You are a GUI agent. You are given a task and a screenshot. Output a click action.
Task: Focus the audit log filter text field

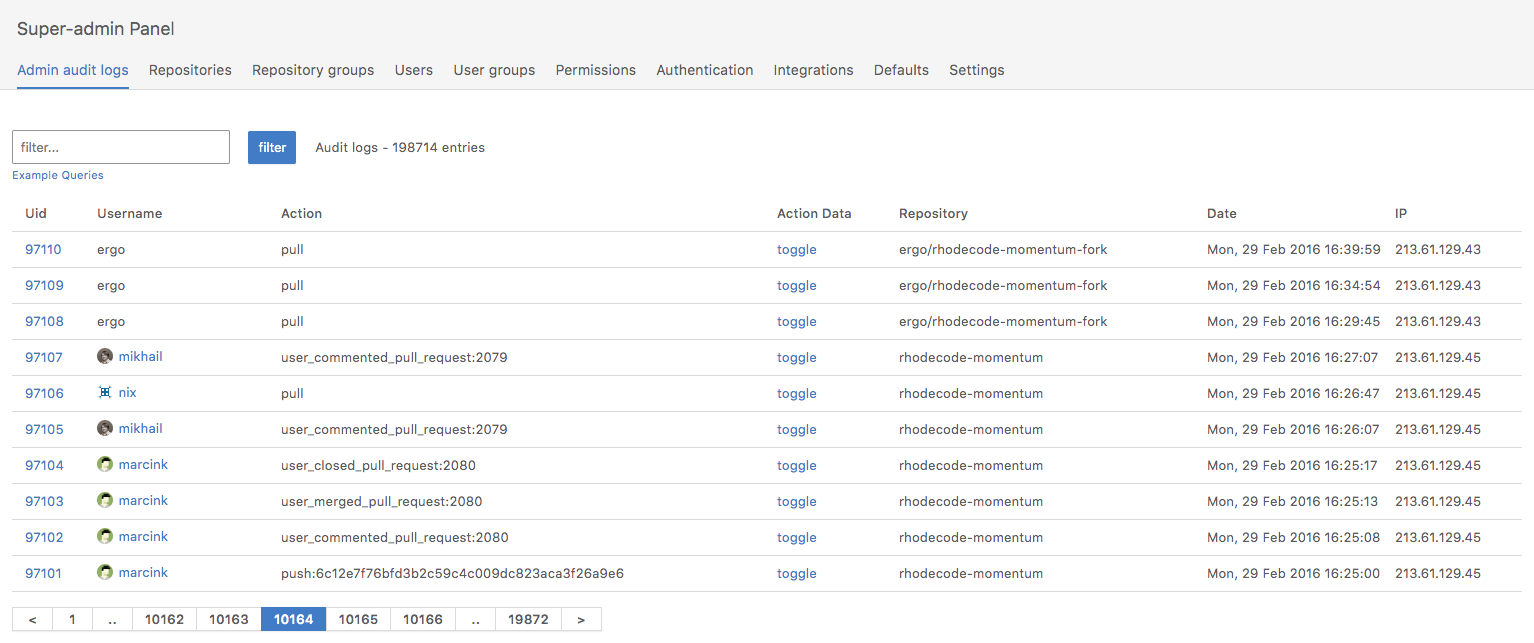[x=121, y=147]
